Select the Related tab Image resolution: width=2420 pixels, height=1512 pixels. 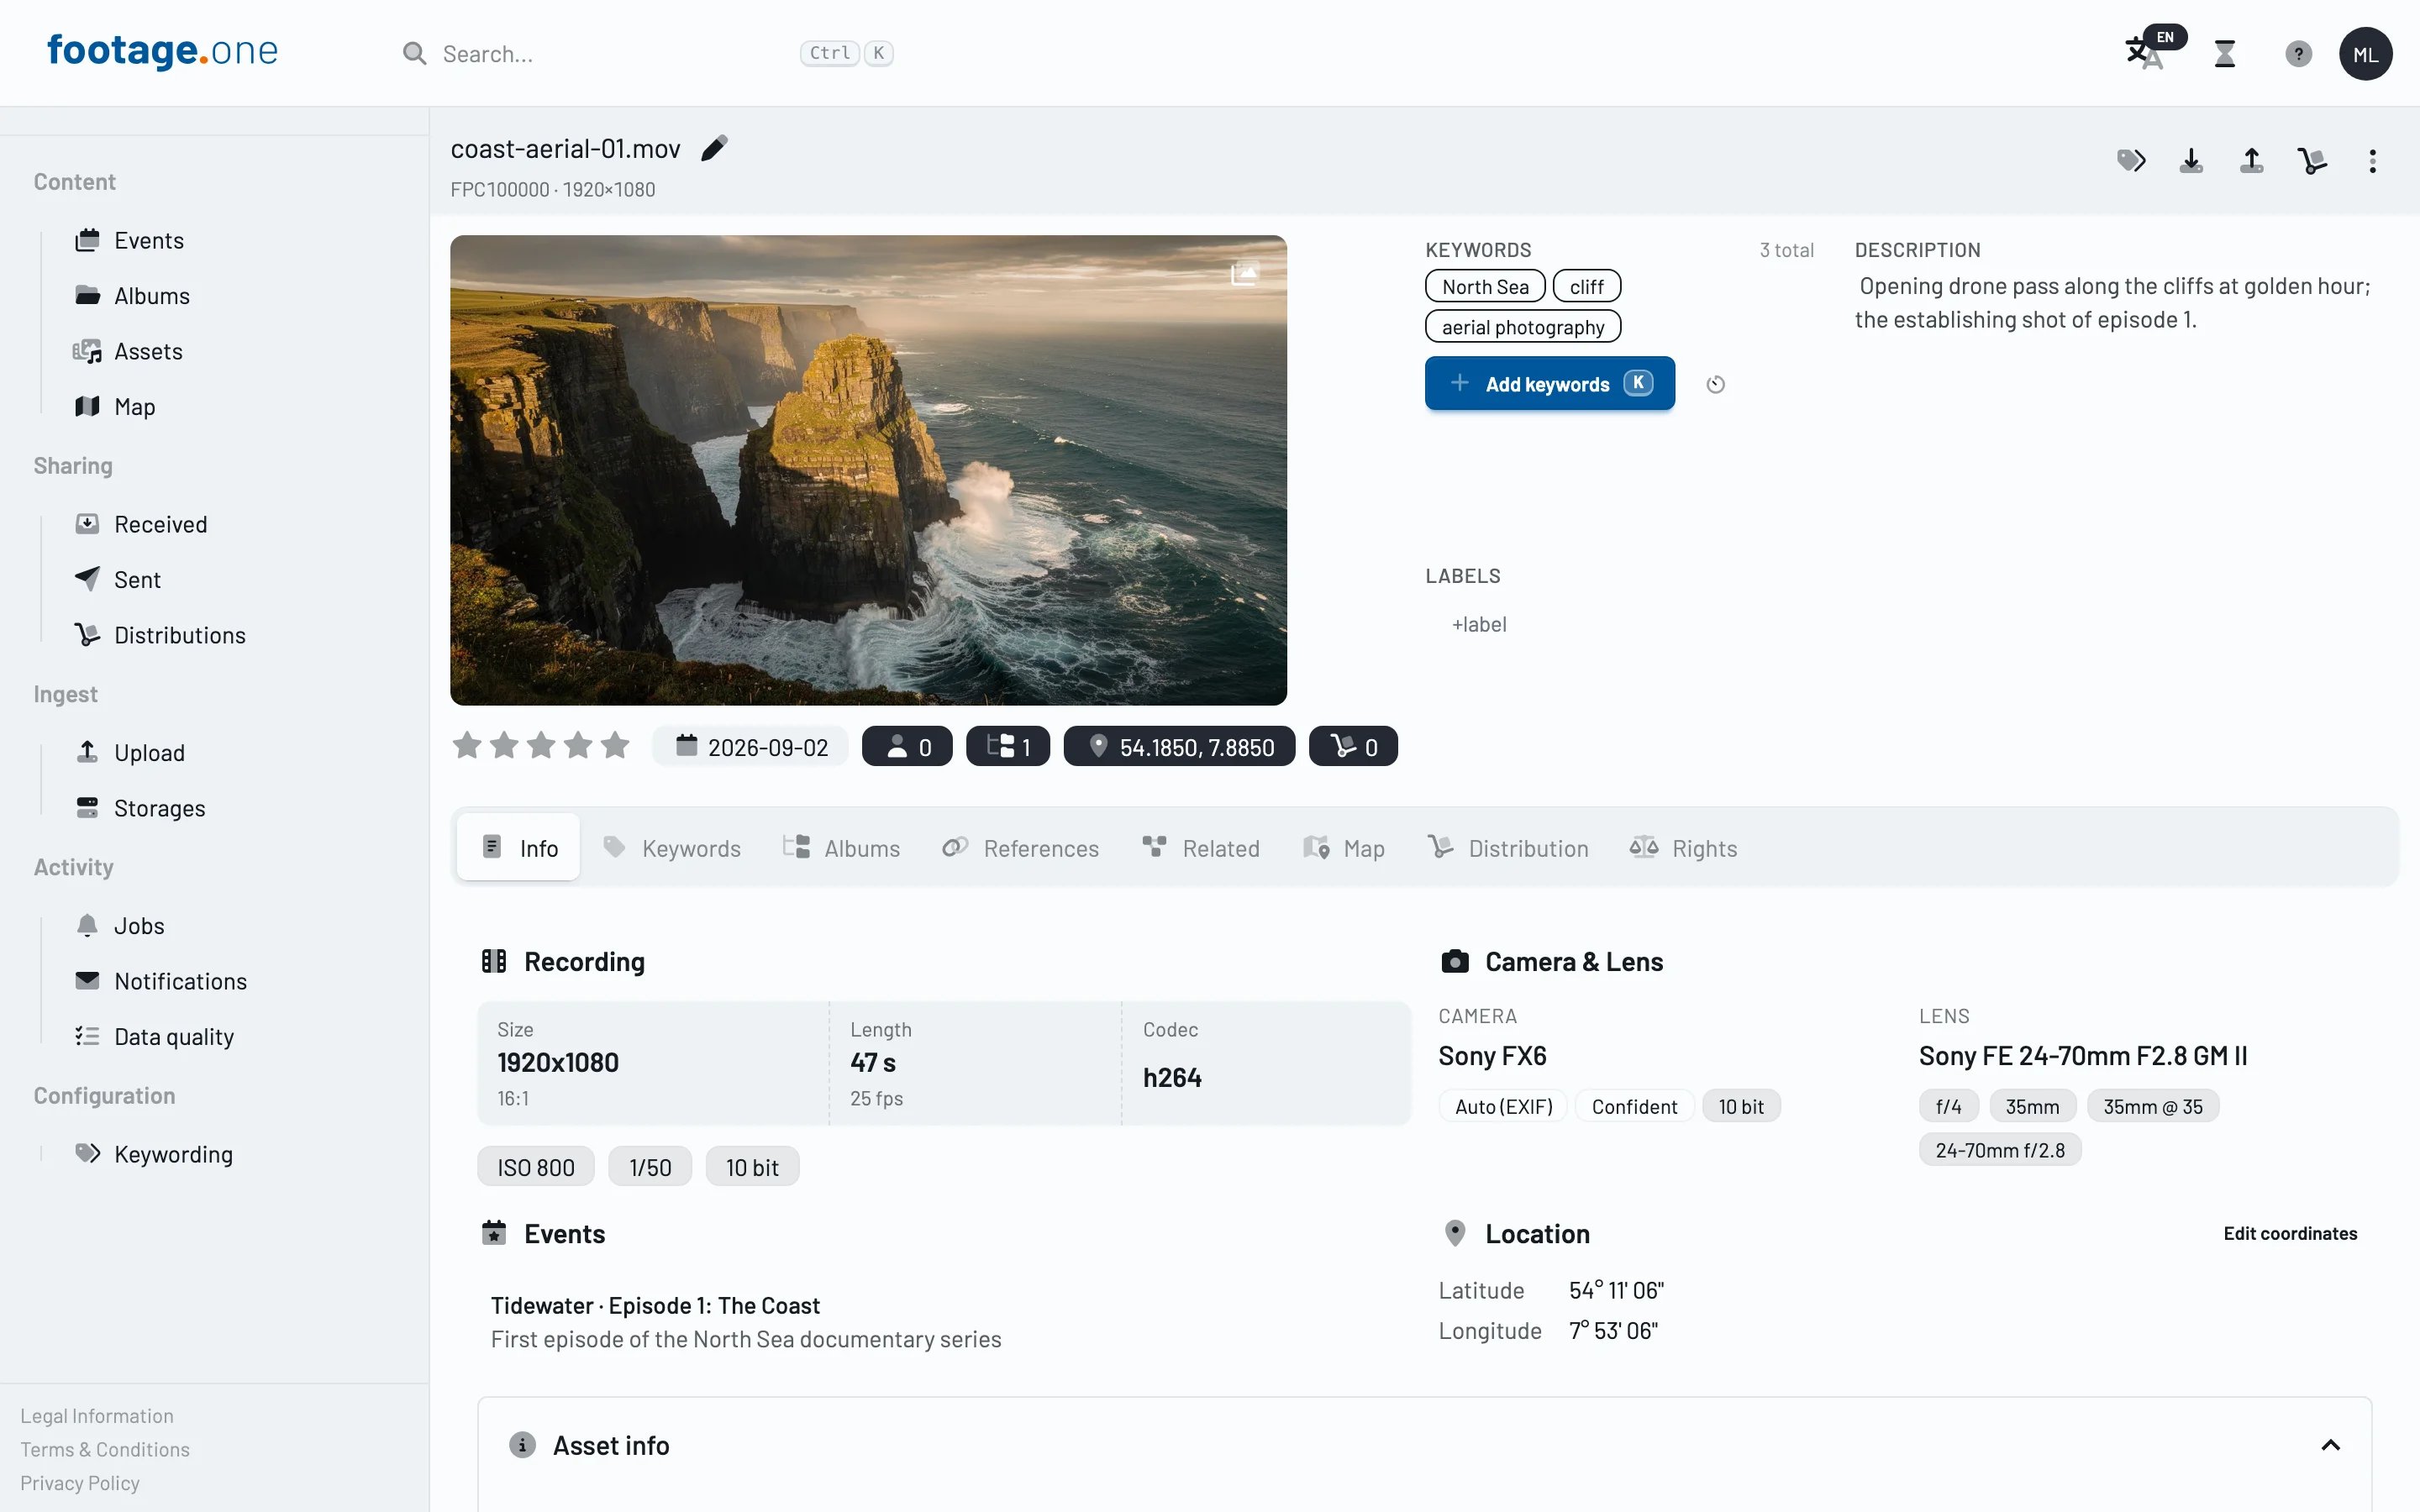click(1201, 848)
